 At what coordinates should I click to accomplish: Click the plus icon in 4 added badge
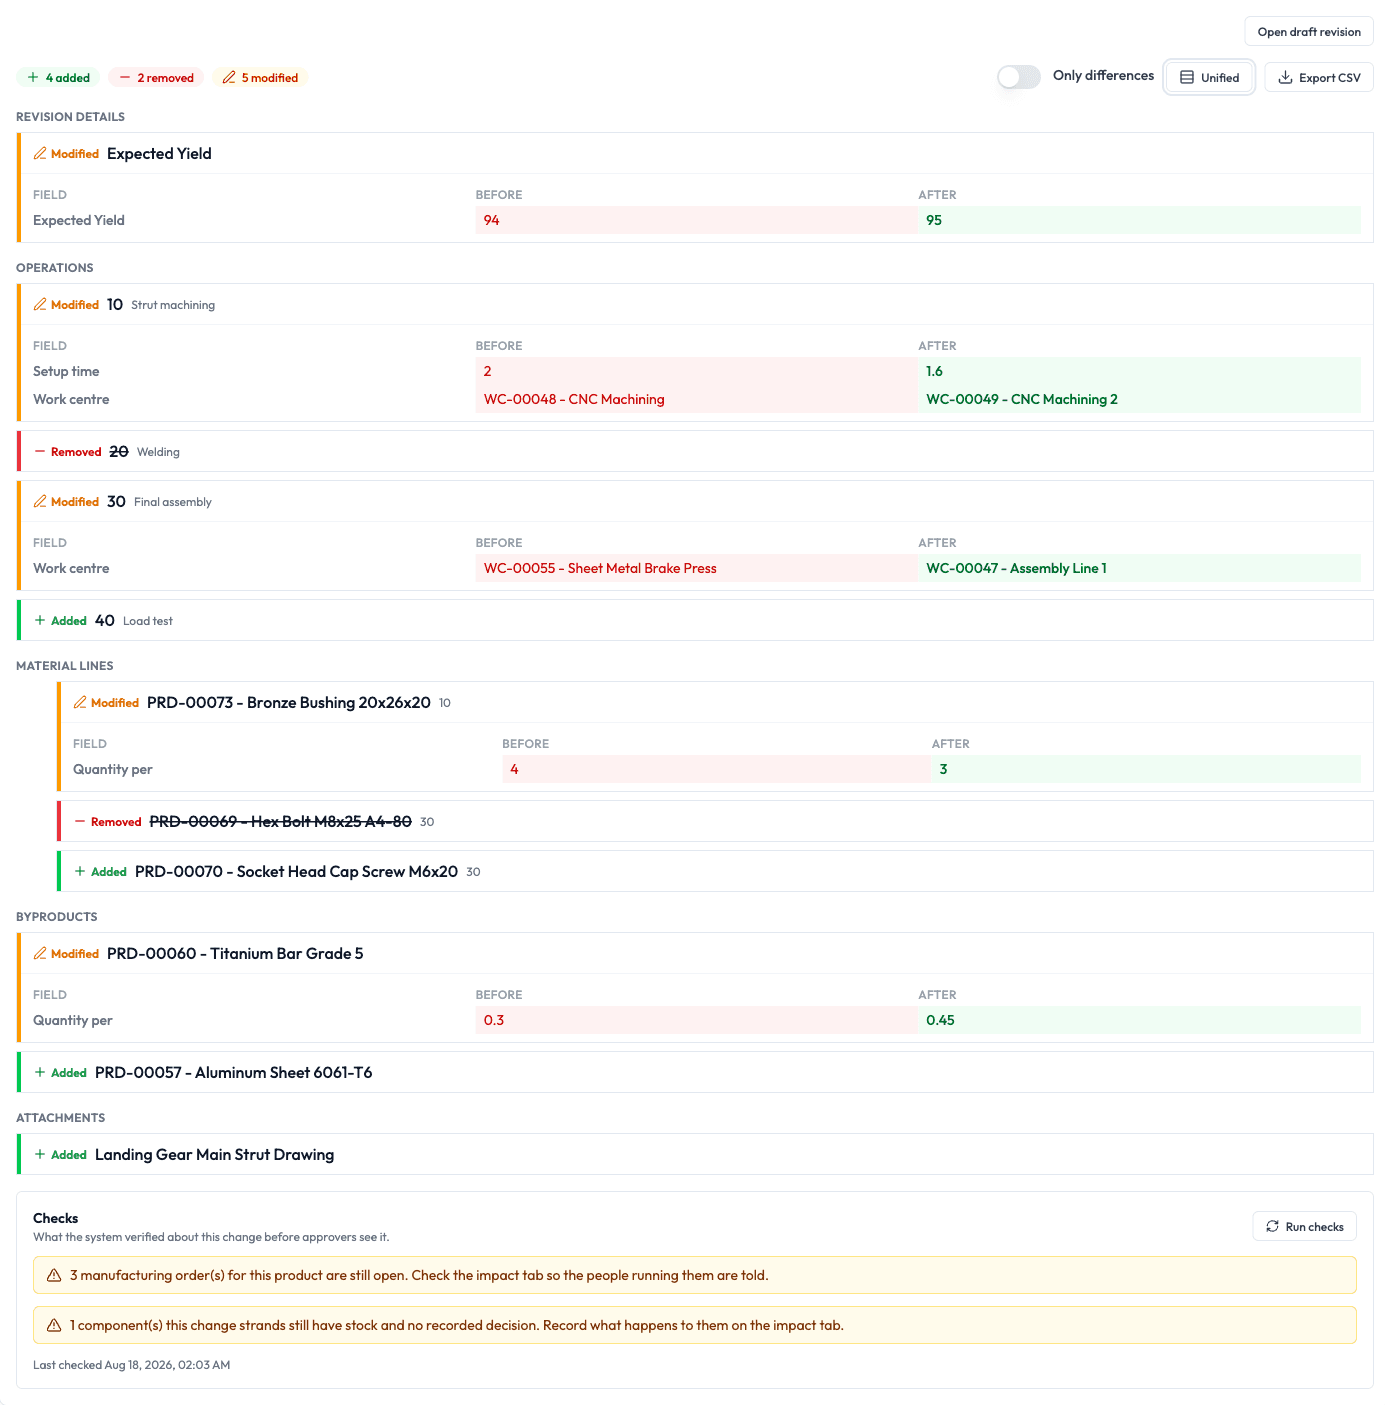coord(33,77)
